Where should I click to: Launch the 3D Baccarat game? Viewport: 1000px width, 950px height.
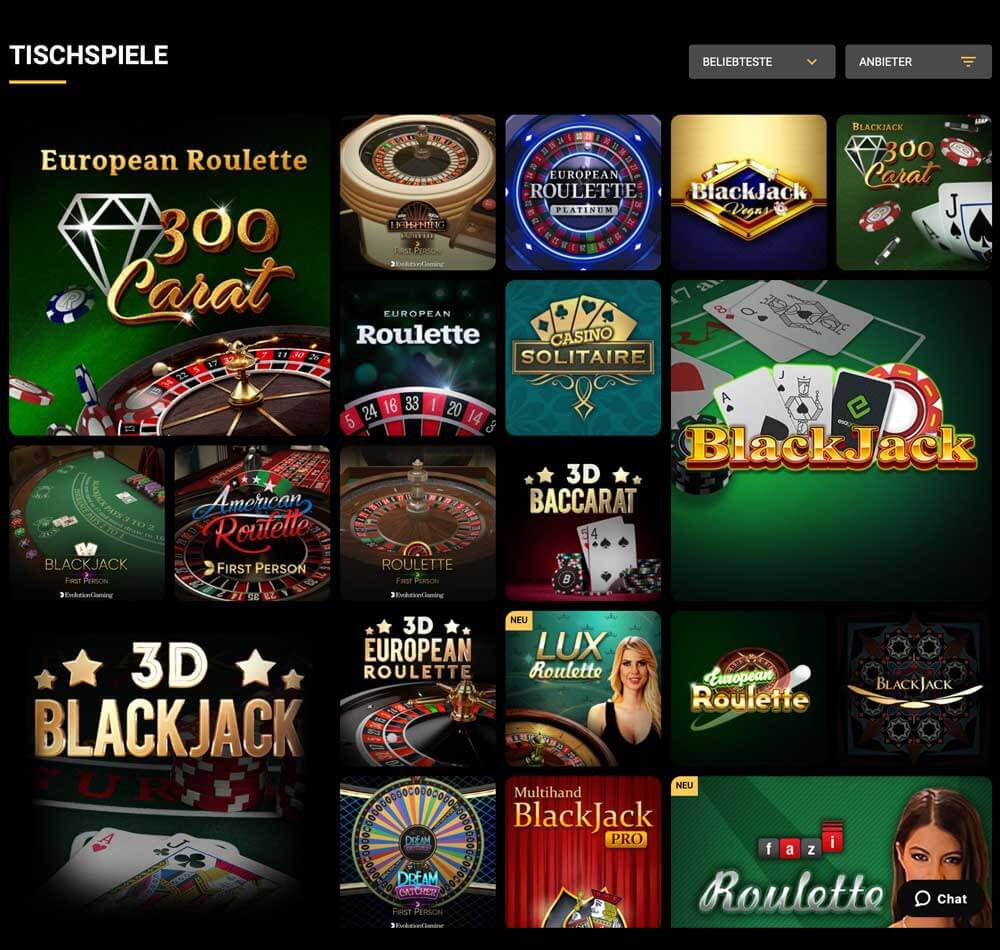[583, 523]
